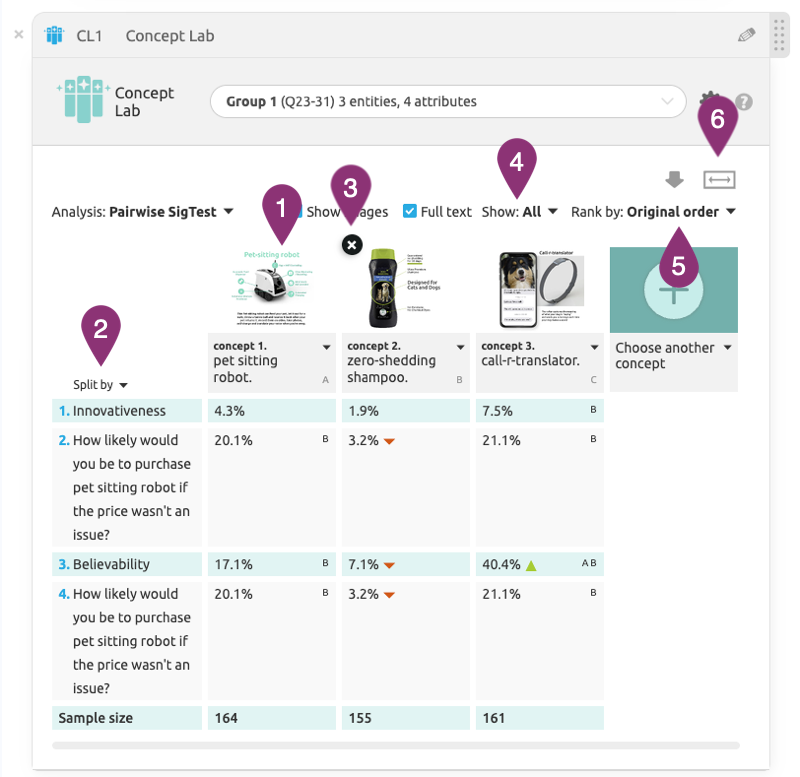Click the pencil edit icon in title bar
The width and height of the screenshot is (800, 777).
pos(746,35)
